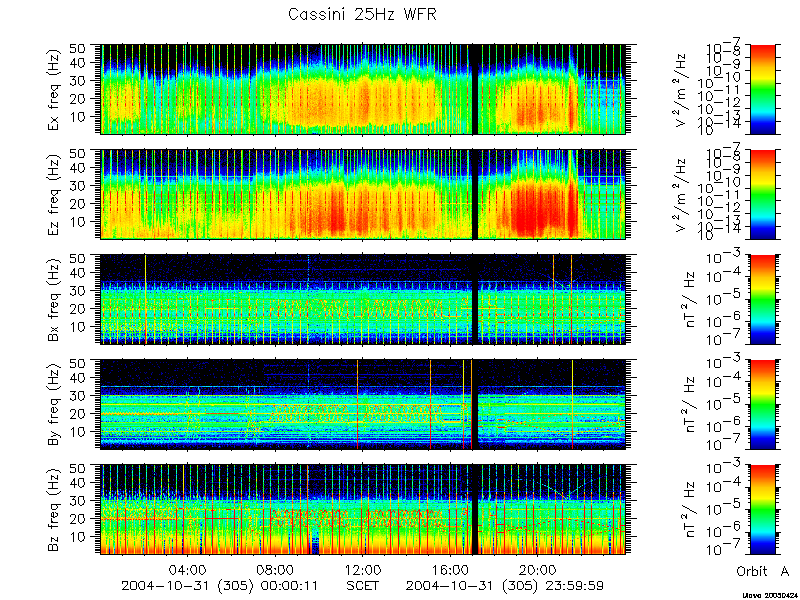
Task: Click the Bx panel color scale bar
Action: pyautogui.click(x=763, y=299)
